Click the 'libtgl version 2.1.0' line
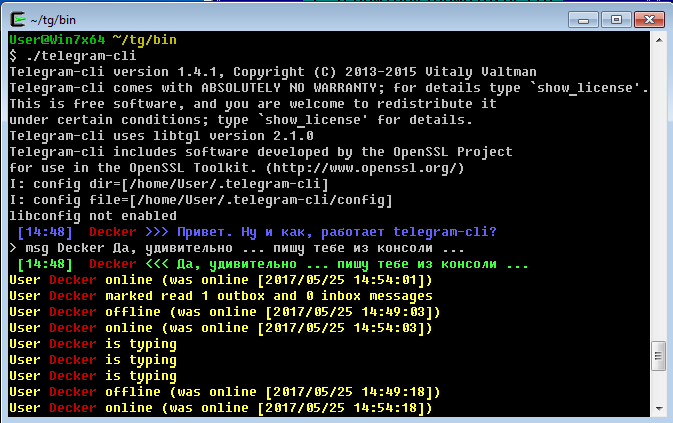The image size is (673, 423). tap(161, 136)
